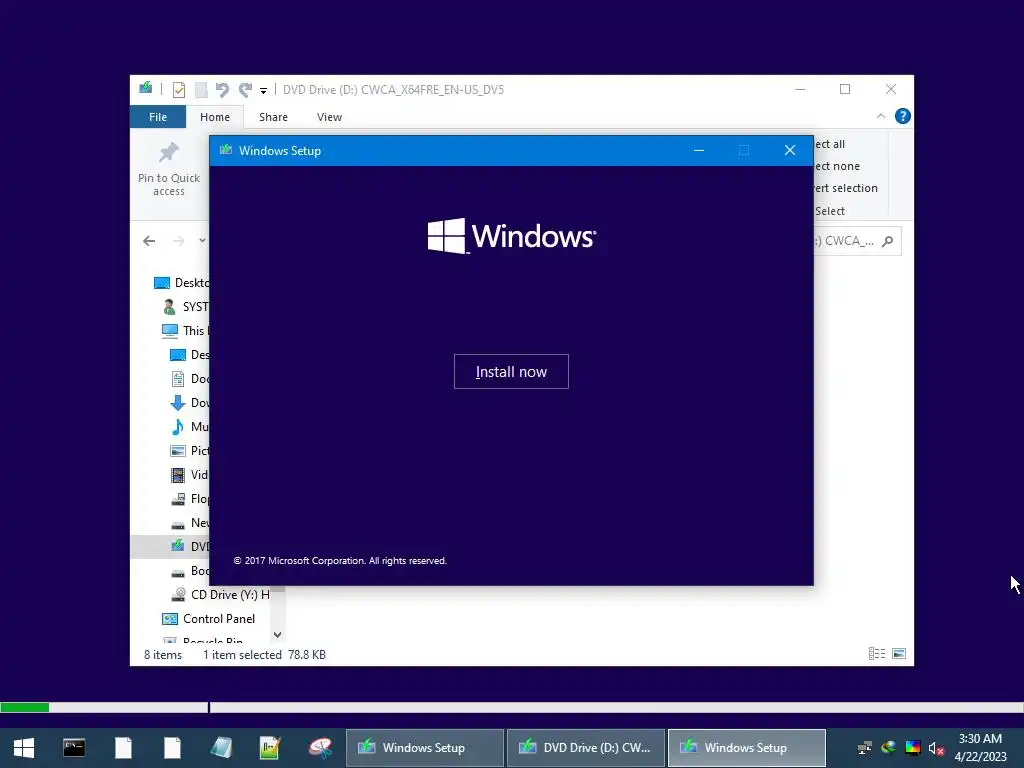The width and height of the screenshot is (1024, 768).
Task: Click Select none in the ribbon
Action: tap(837, 166)
